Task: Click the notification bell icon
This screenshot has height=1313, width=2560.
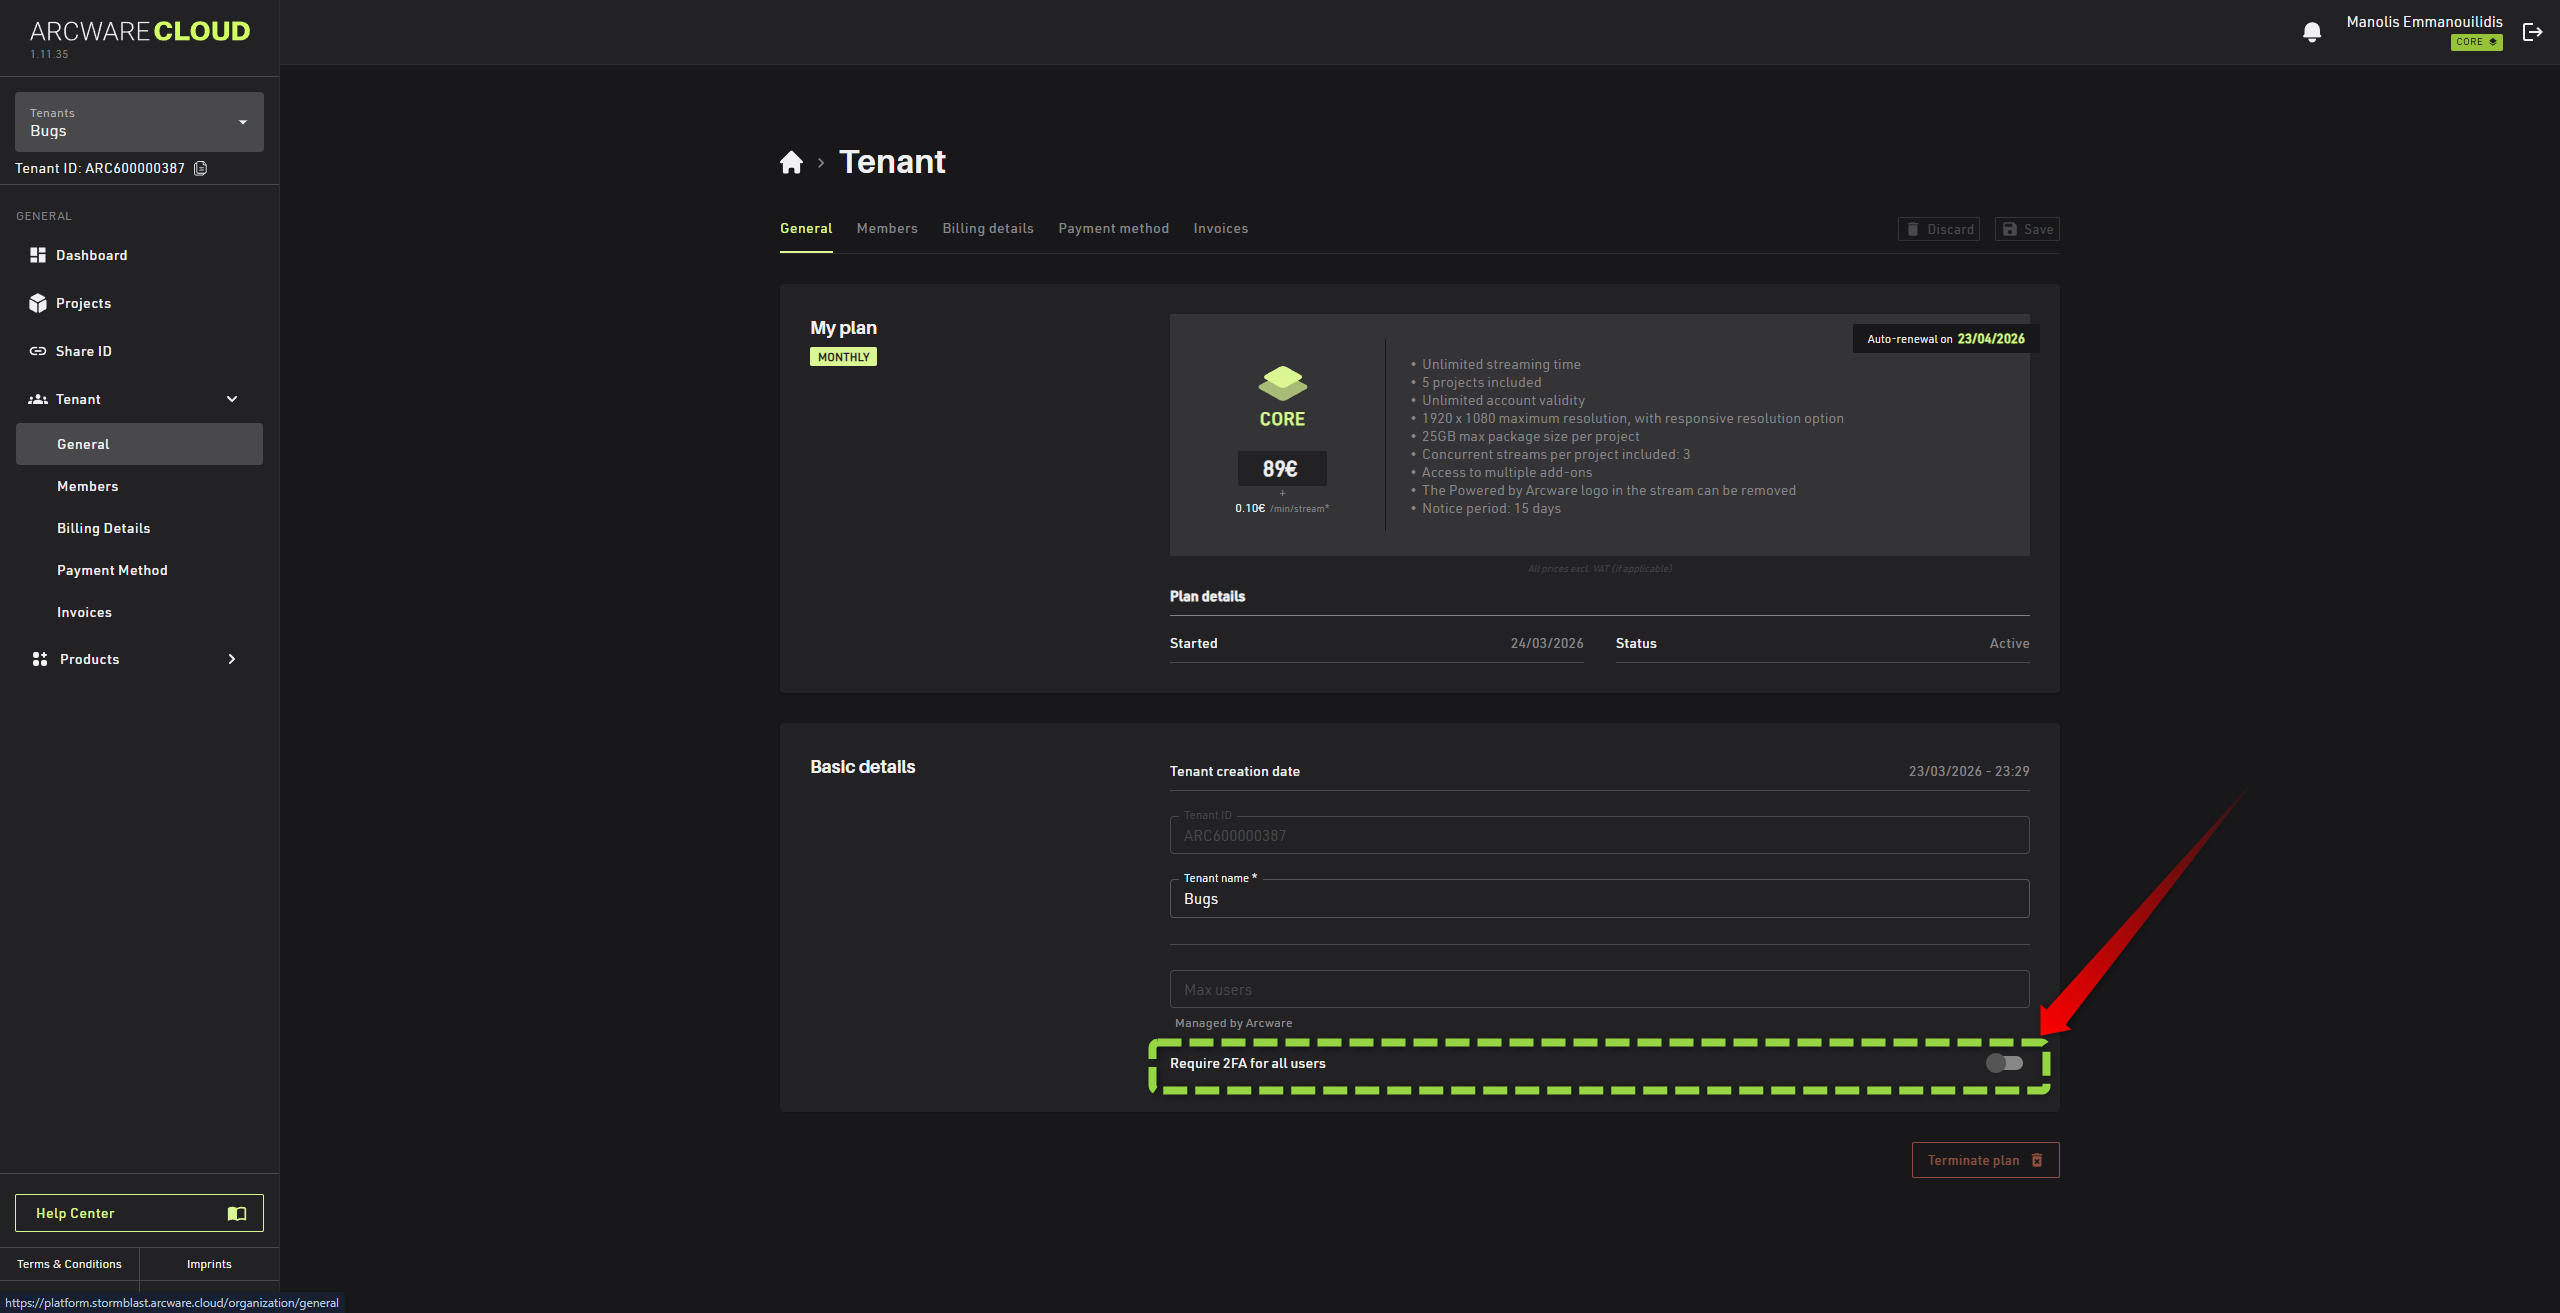Action: tap(2311, 32)
